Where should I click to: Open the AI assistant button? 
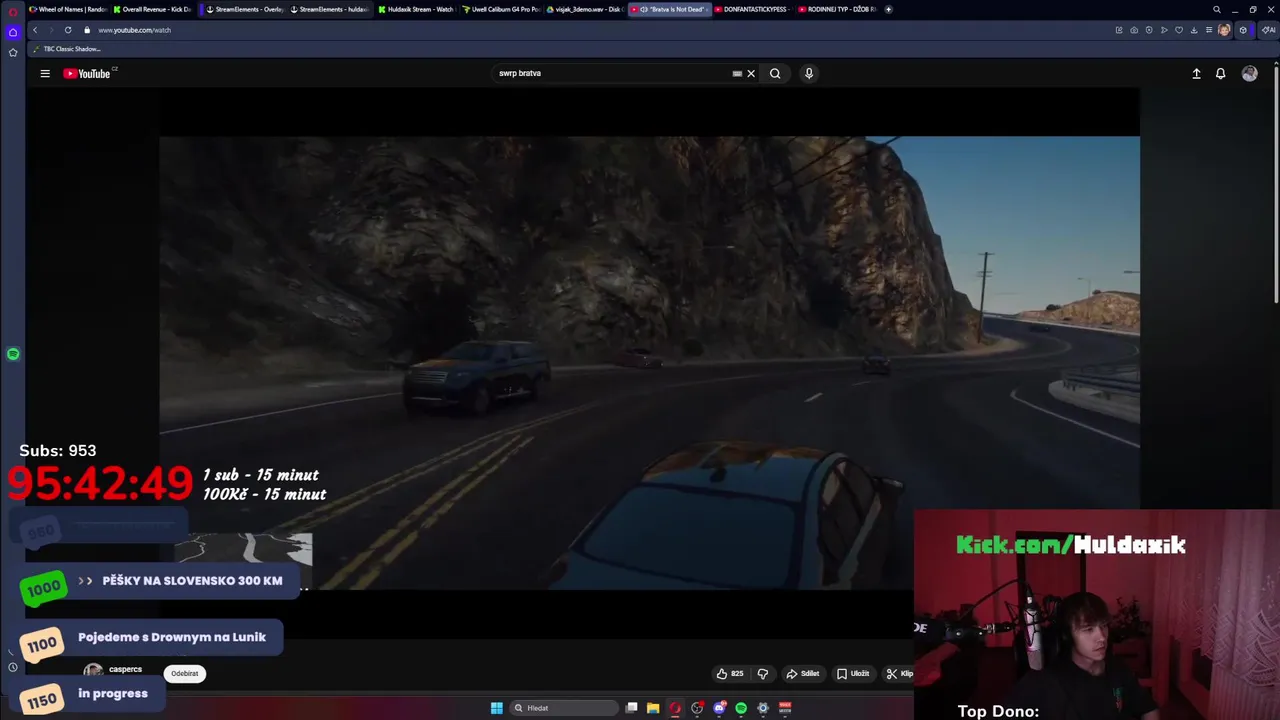1268,30
